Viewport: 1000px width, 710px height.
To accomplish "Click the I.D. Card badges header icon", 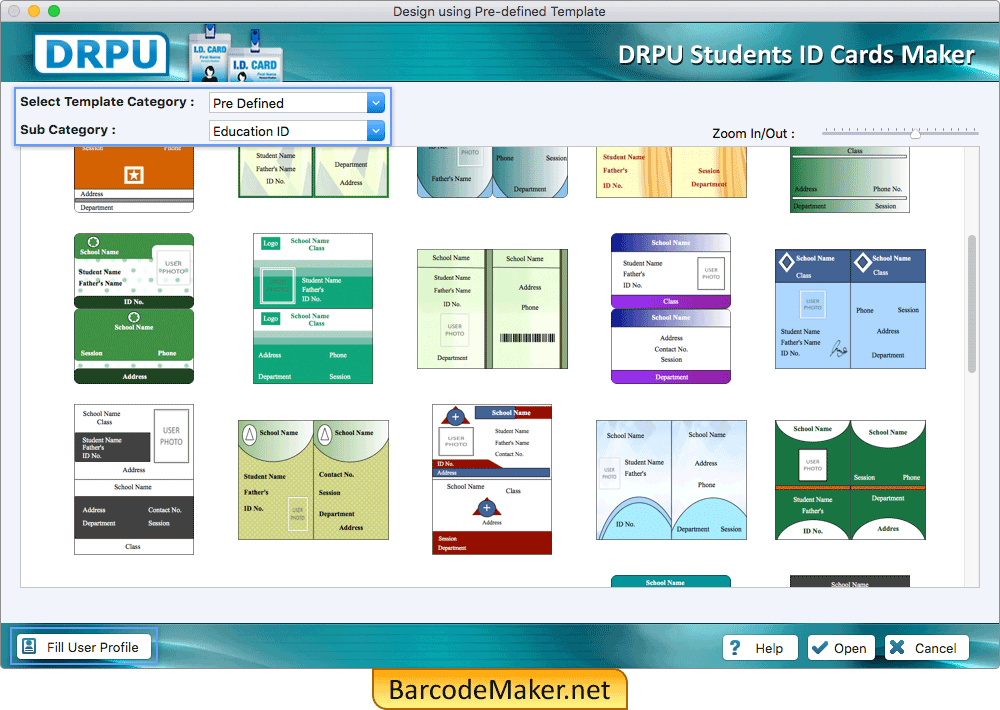I will click(x=235, y=54).
